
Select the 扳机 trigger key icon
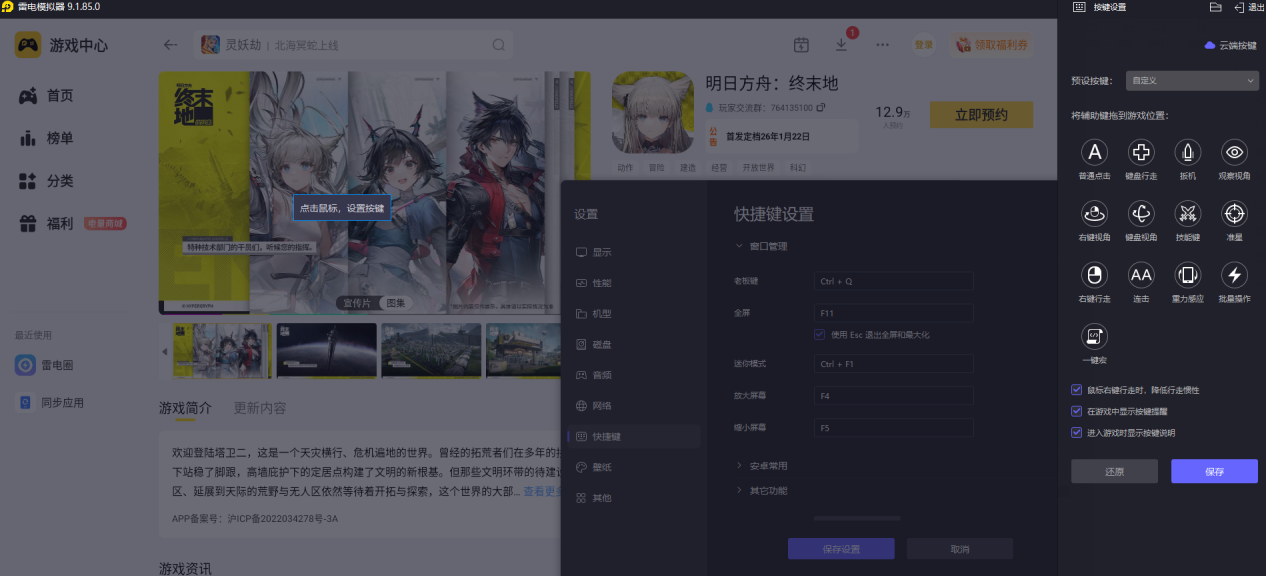pyautogui.click(x=1188, y=152)
